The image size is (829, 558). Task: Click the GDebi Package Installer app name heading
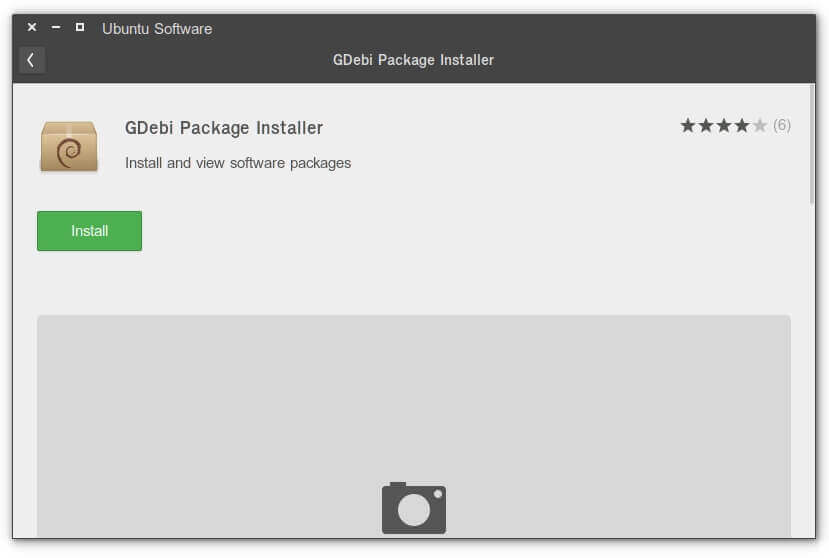click(x=224, y=128)
